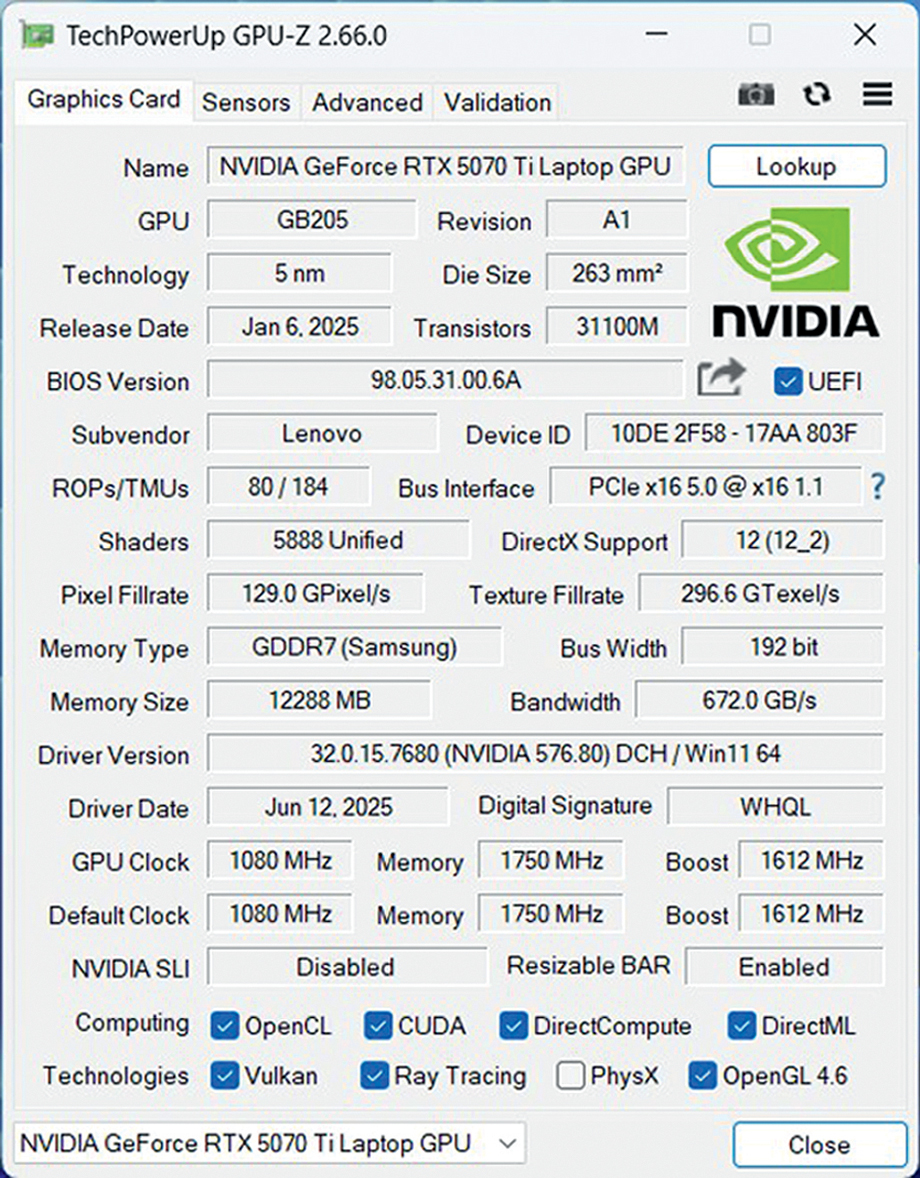
Task: Uncheck CUDA under Computing
Action: point(378,1026)
